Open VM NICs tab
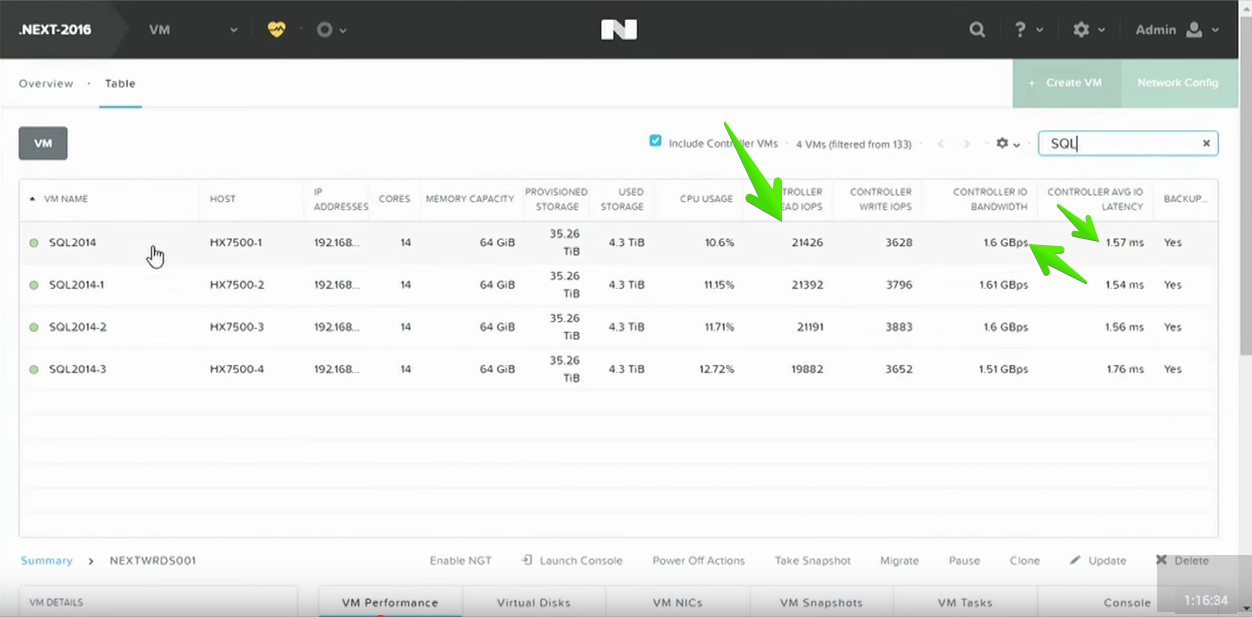 tap(678, 602)
